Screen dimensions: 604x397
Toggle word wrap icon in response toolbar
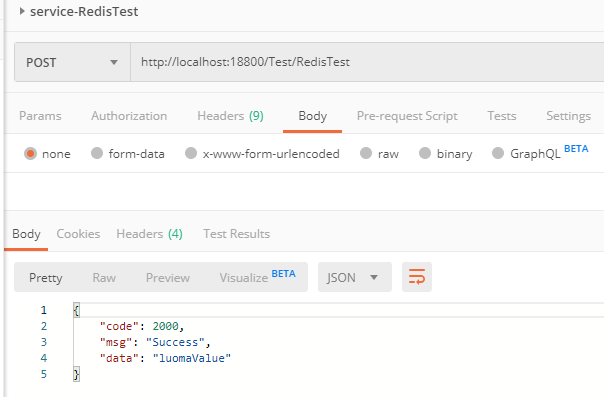click(x=417, y=277)
